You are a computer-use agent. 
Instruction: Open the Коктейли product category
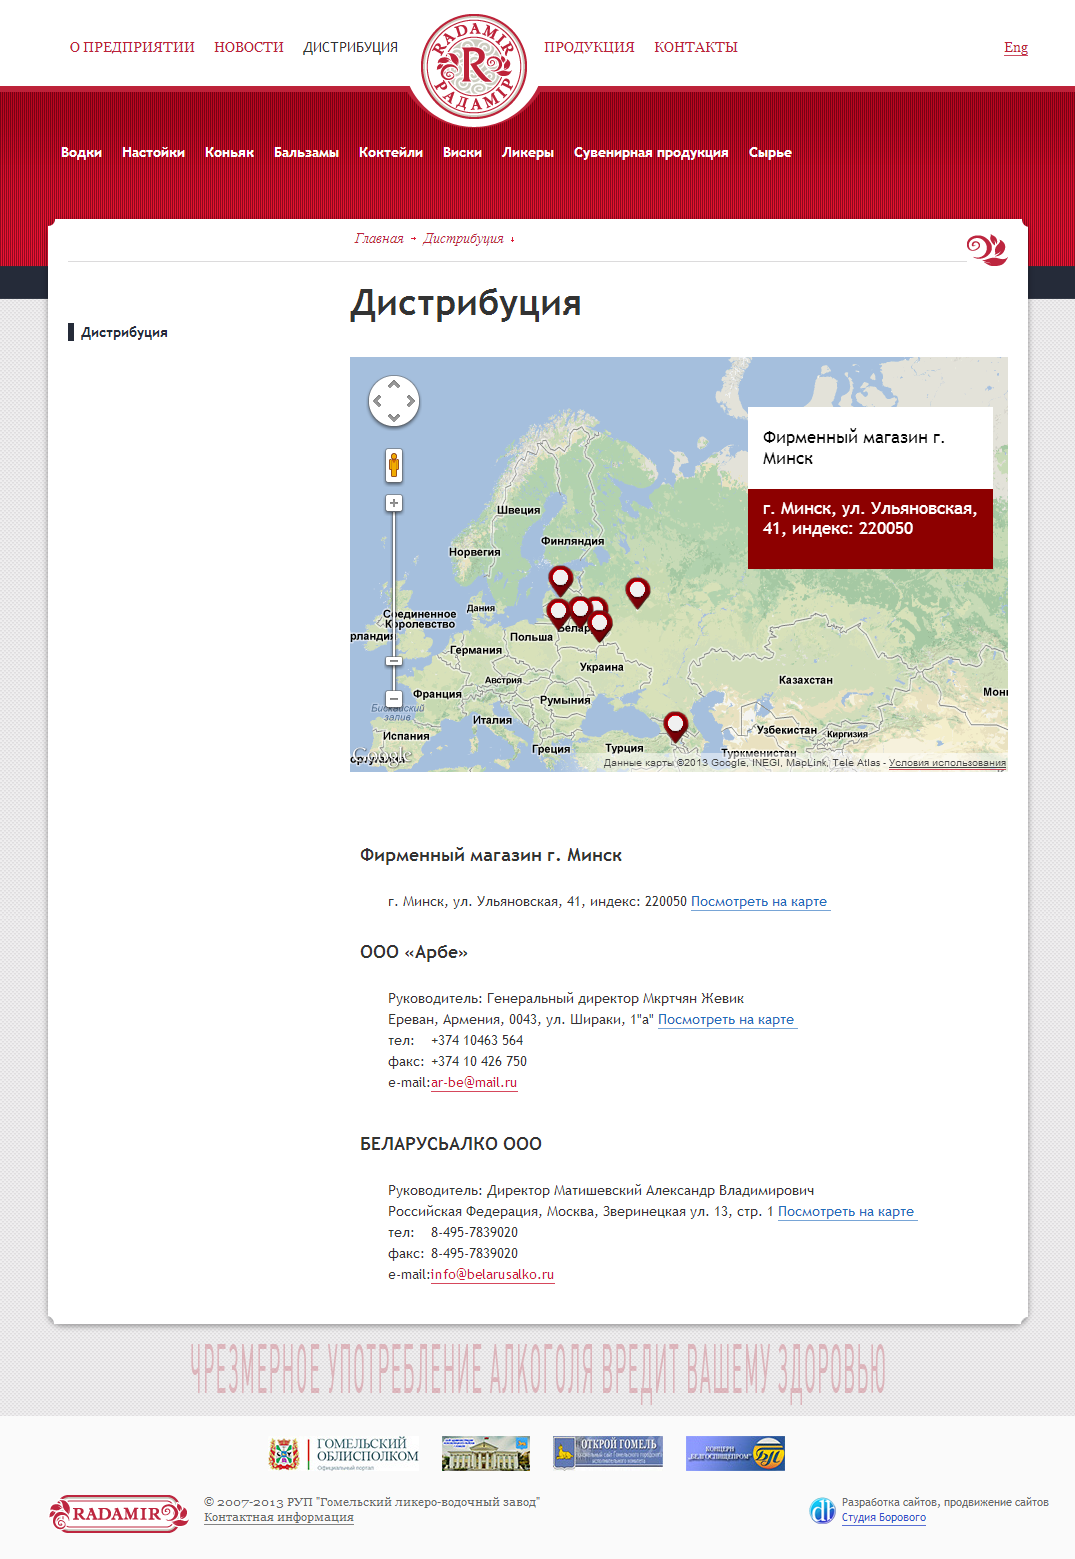391,152
